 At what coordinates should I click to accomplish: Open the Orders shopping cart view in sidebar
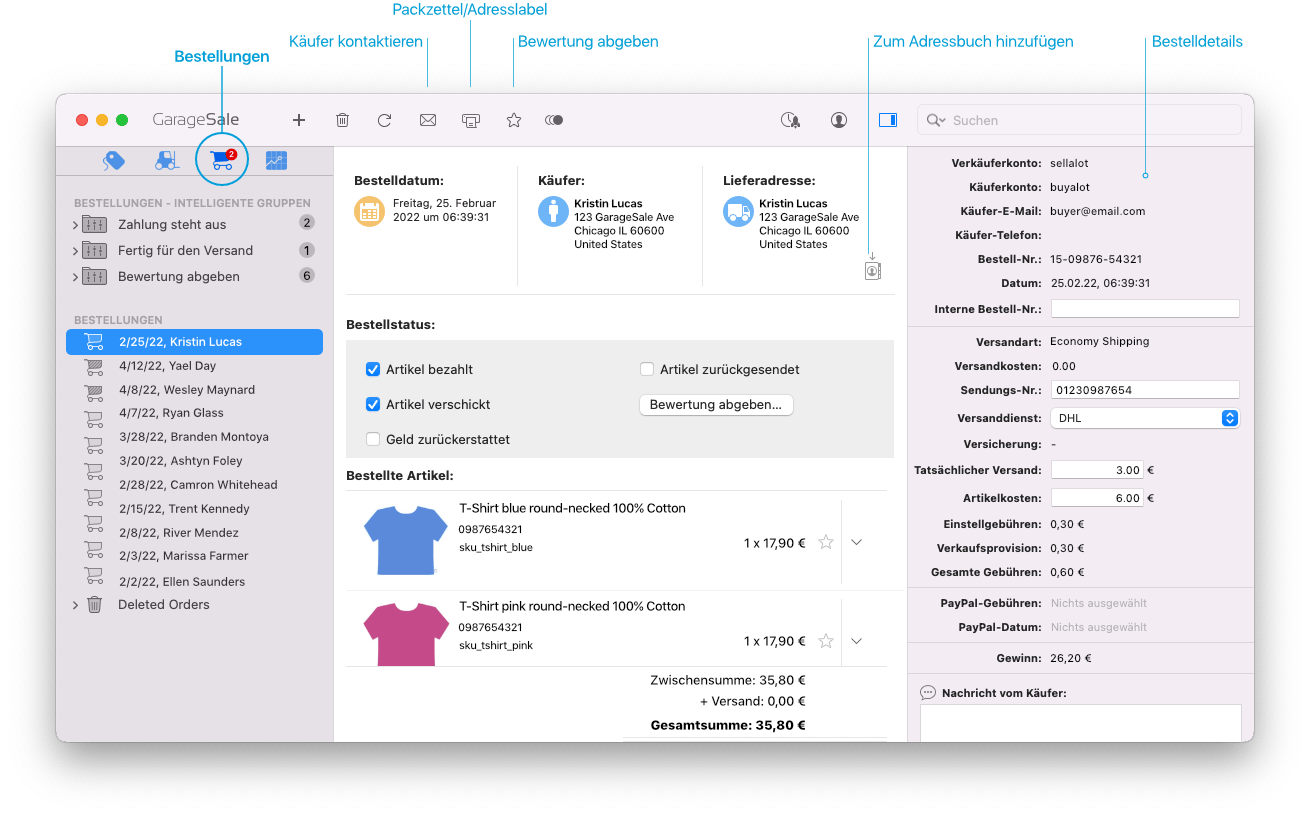coord(221,159)
